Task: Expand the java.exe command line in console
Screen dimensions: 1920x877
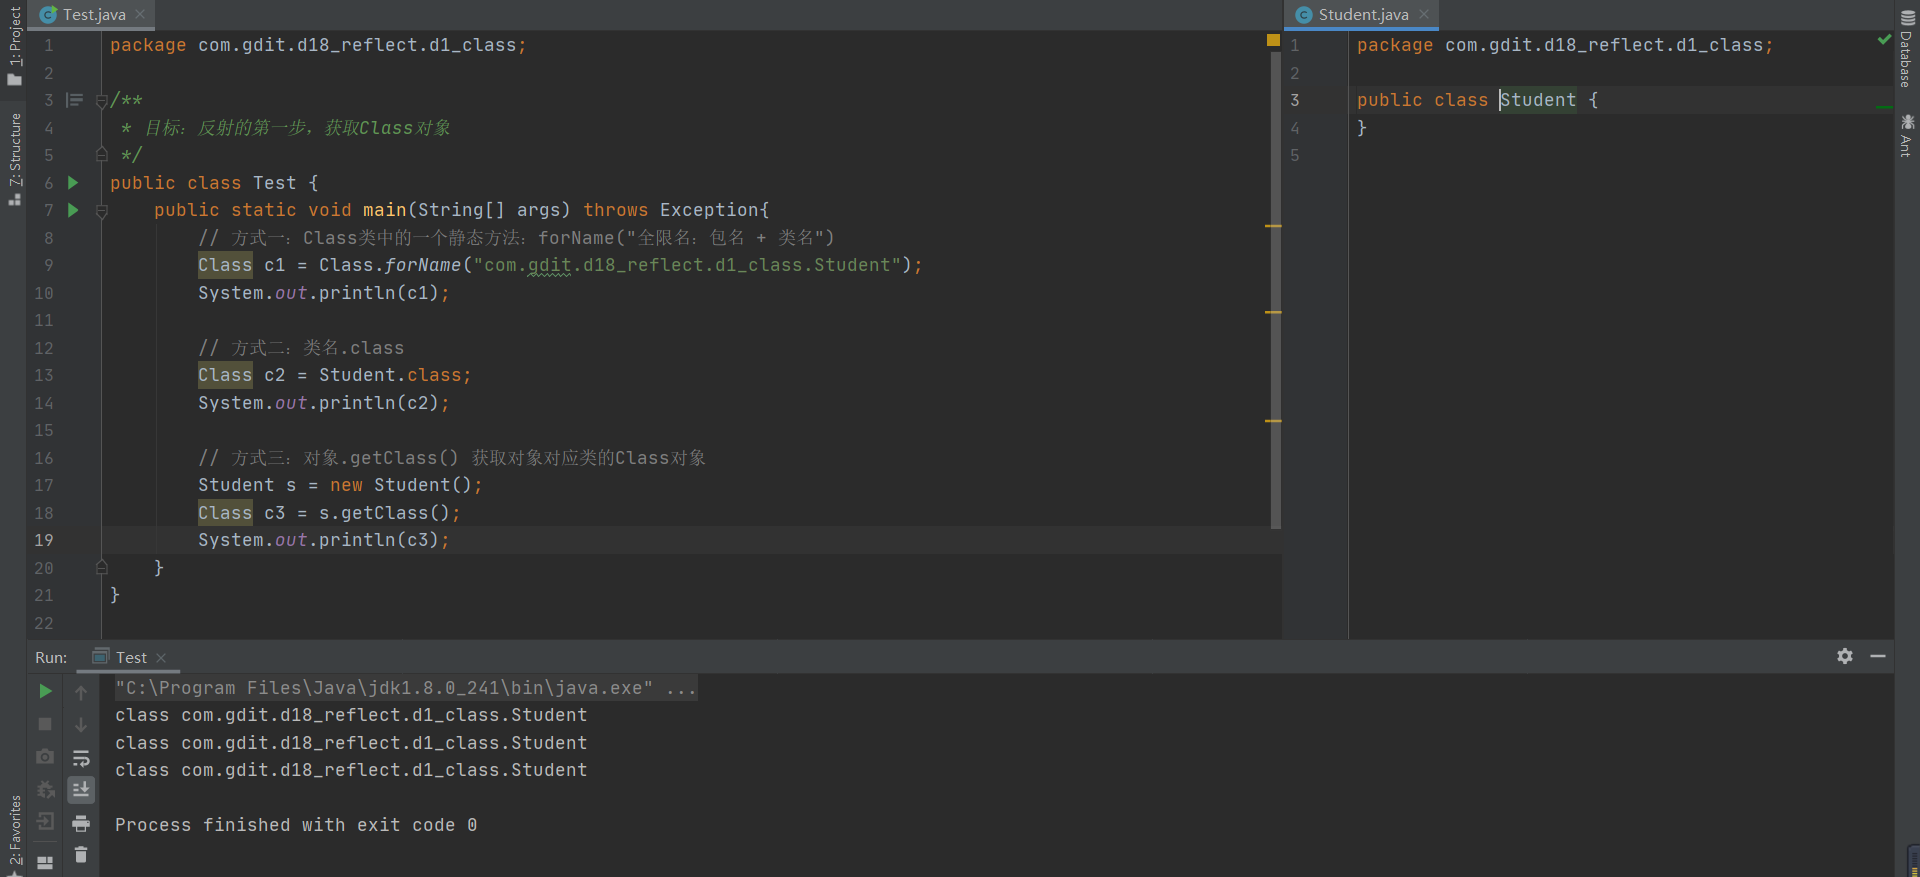Action: (x=680, y=688)
